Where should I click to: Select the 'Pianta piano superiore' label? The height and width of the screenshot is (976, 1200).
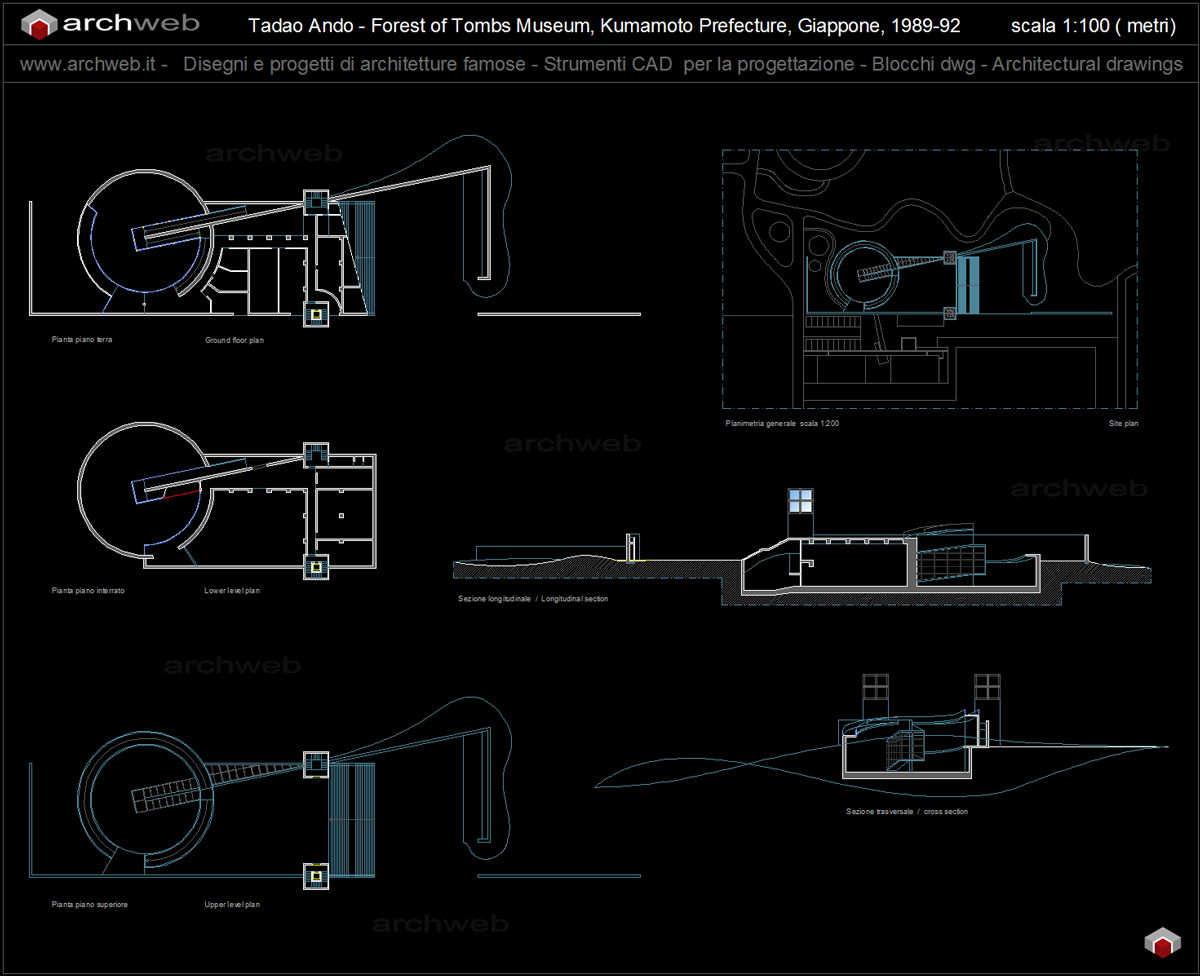[90, 904]
